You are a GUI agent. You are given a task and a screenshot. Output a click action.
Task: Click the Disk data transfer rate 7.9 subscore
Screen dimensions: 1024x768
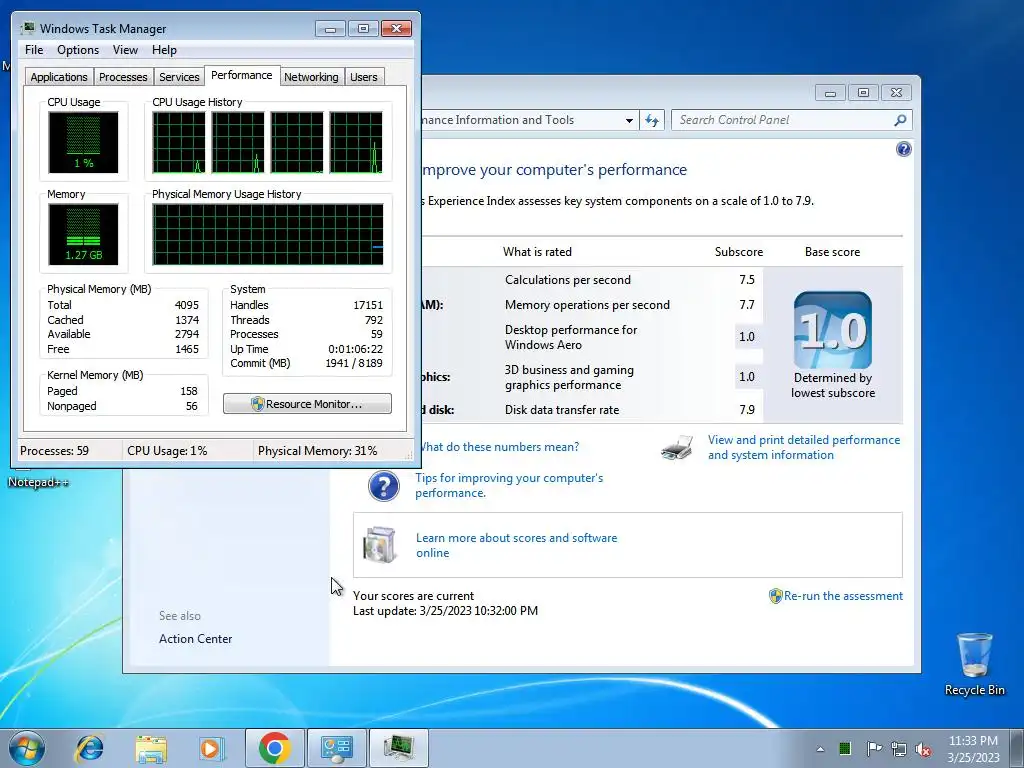click(747, 409)
